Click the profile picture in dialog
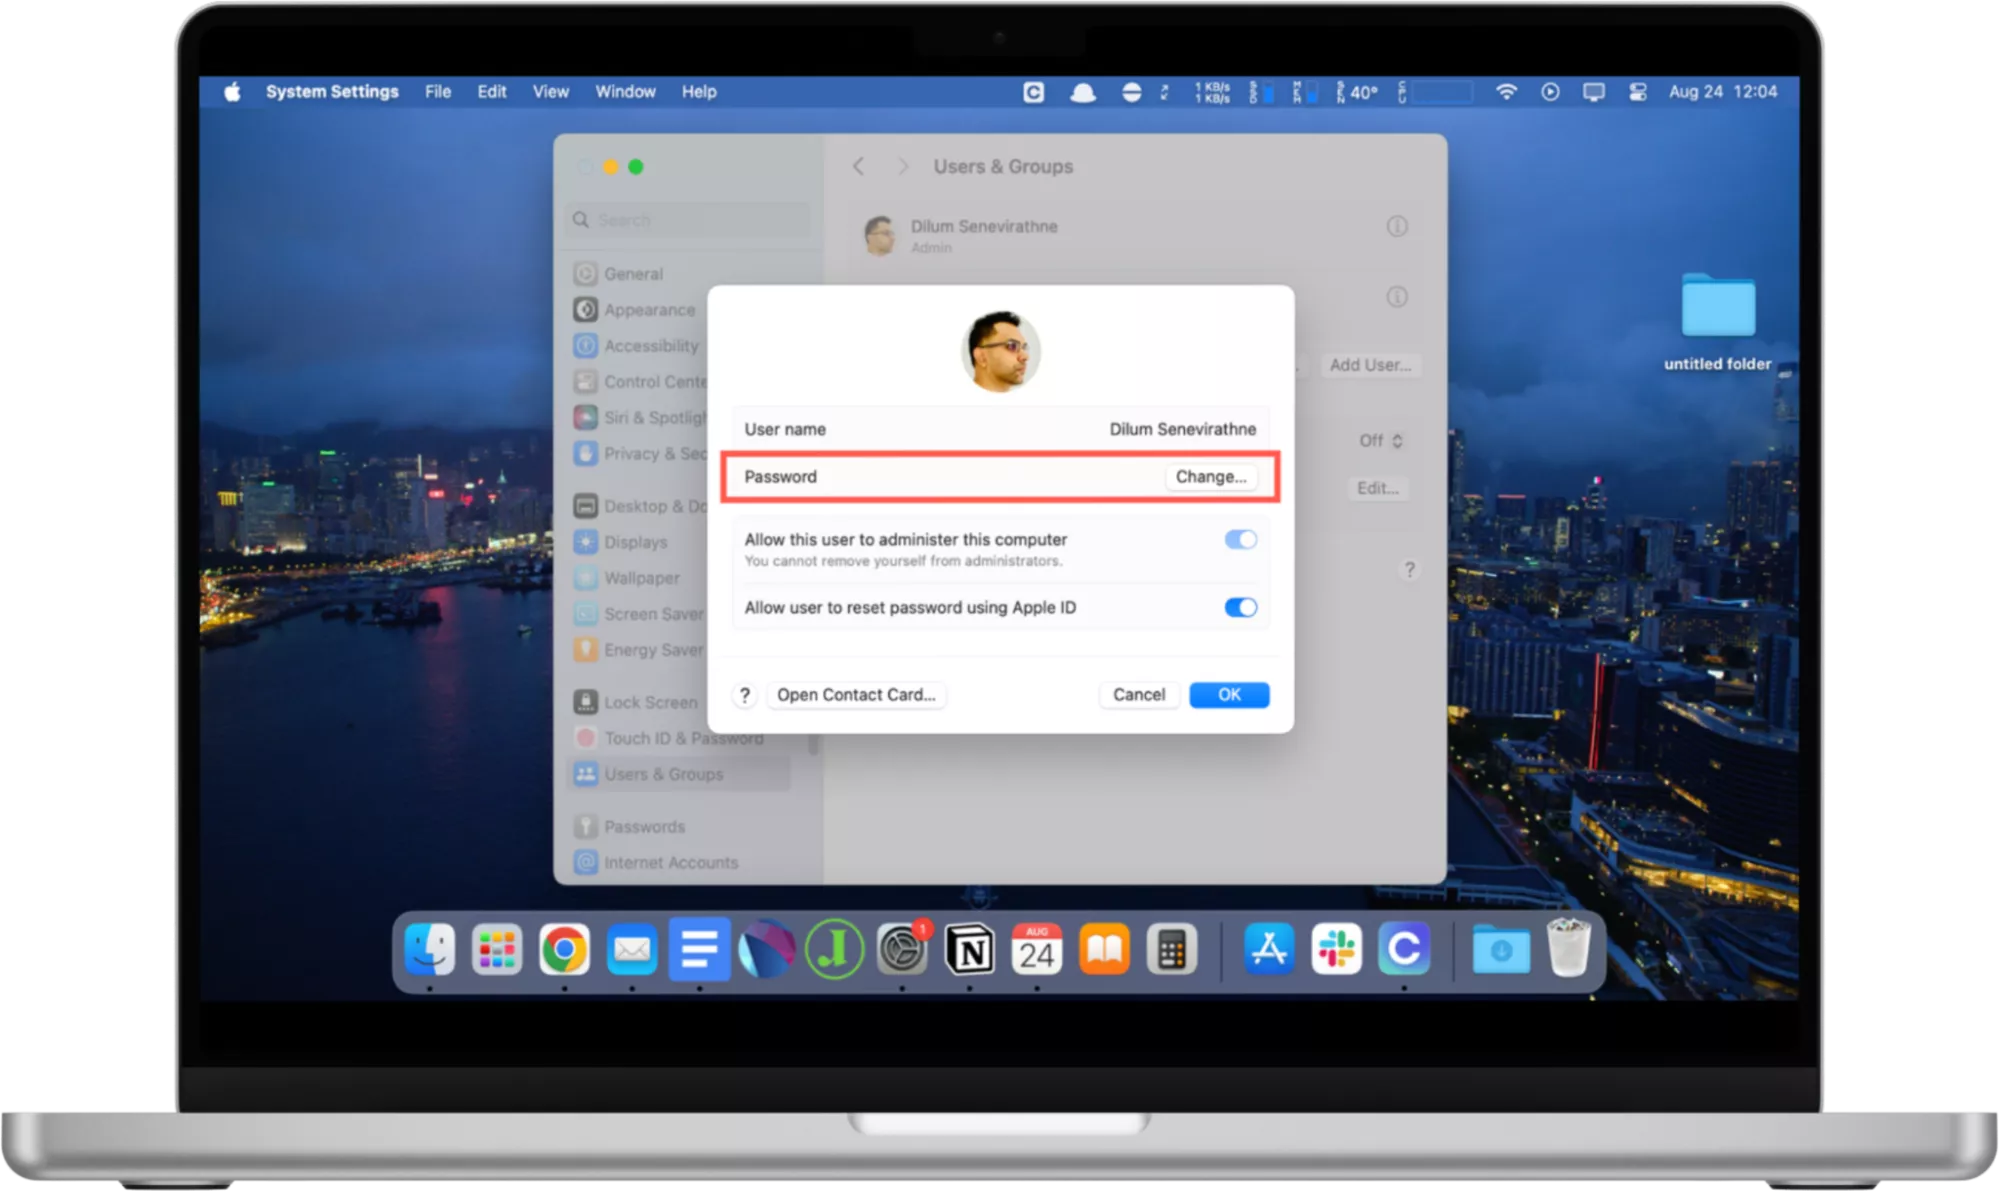The height and width of the screenshot is (1200, 1999). [1001, 350]
